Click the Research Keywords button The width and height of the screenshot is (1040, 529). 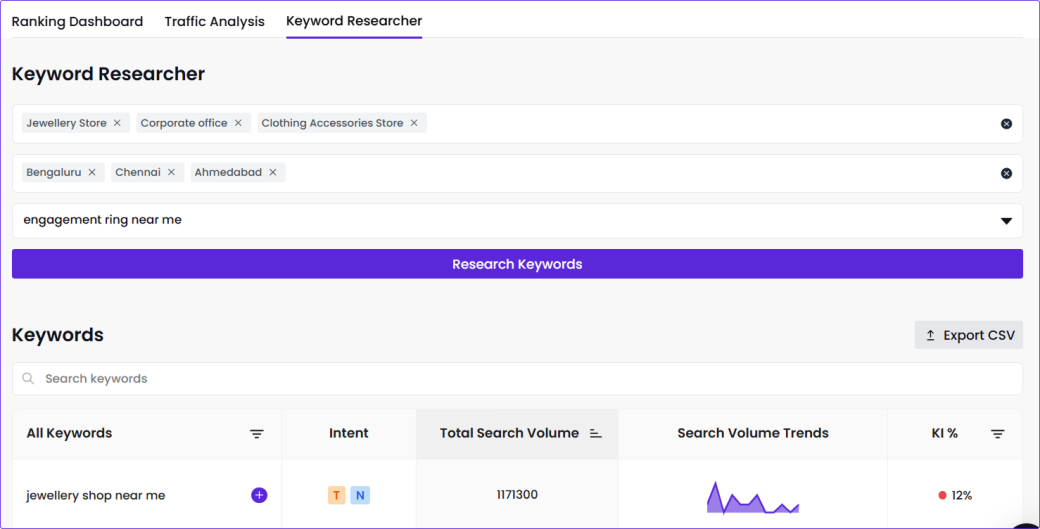517,264
